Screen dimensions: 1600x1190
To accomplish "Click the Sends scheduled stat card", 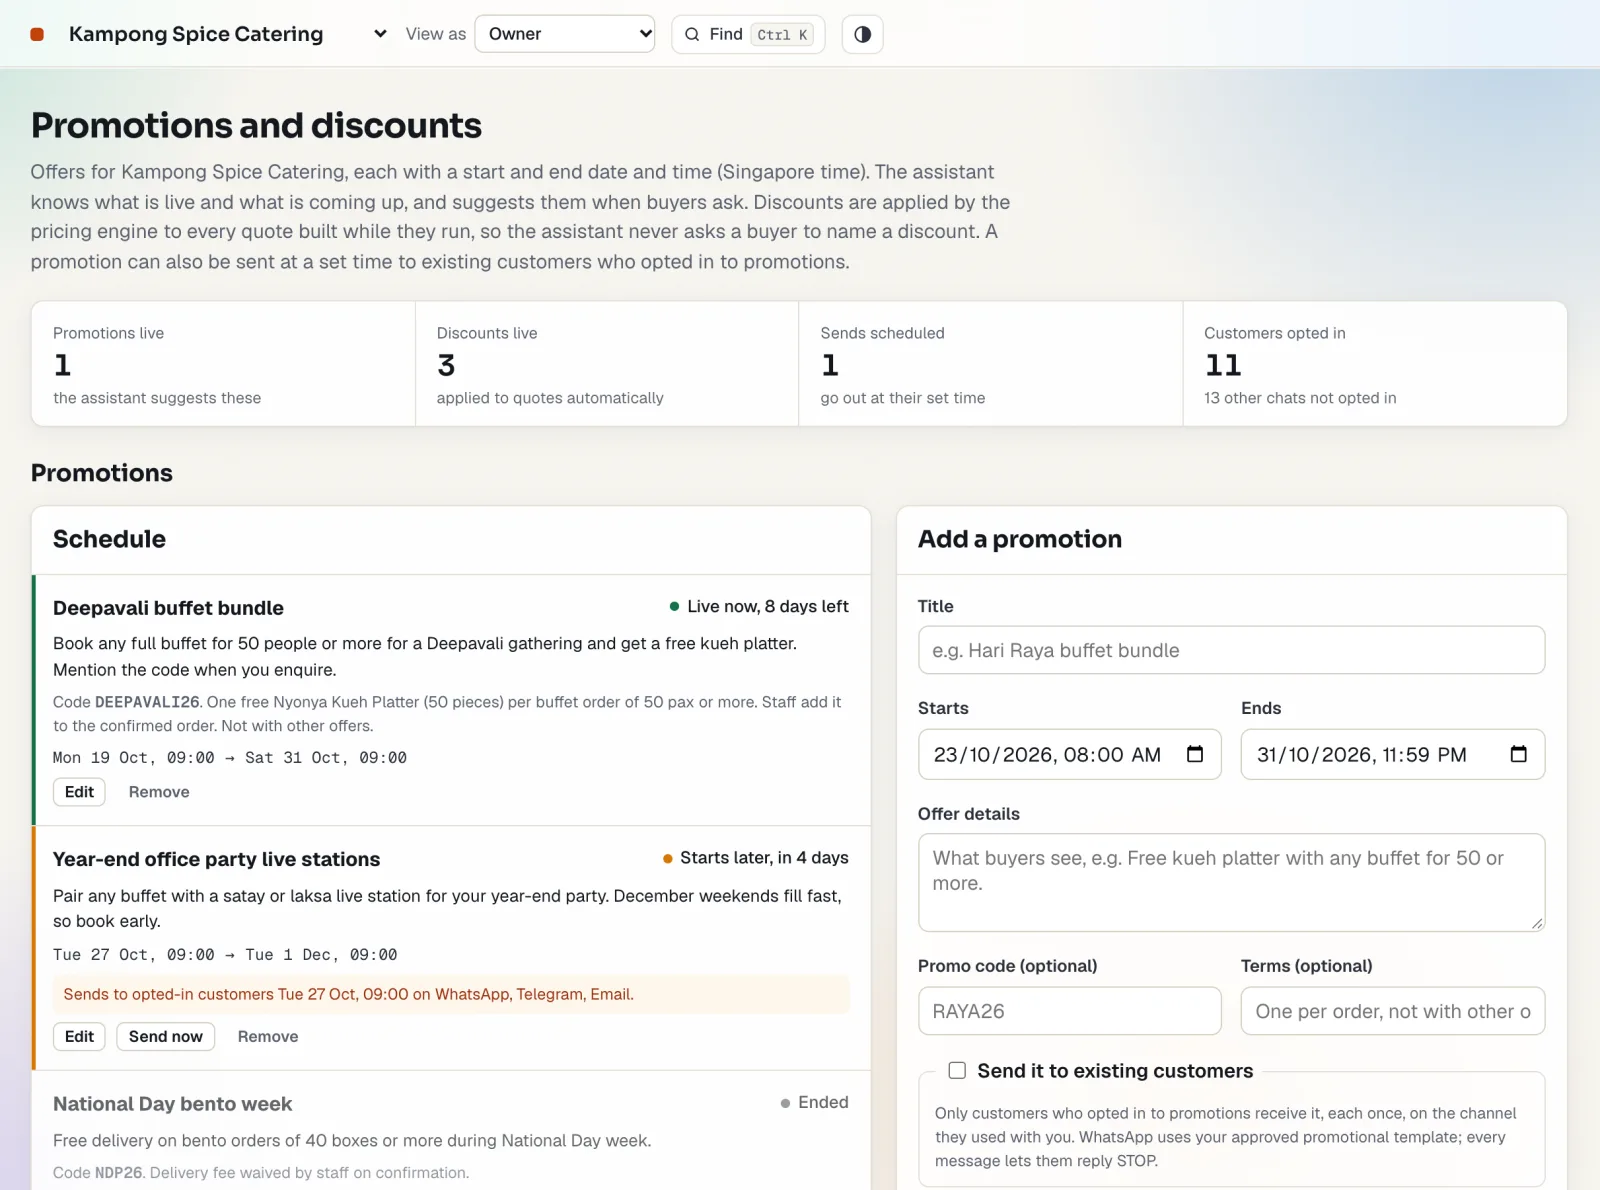I will click(991, 364).
